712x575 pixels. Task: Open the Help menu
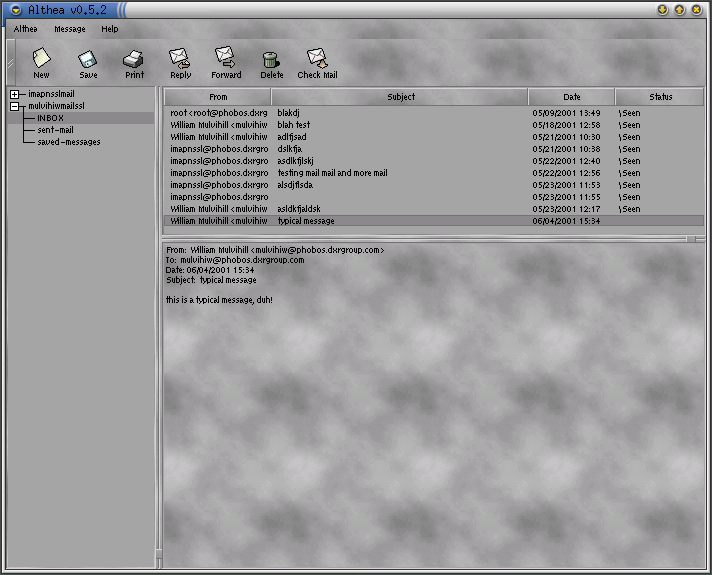[110, 30]
